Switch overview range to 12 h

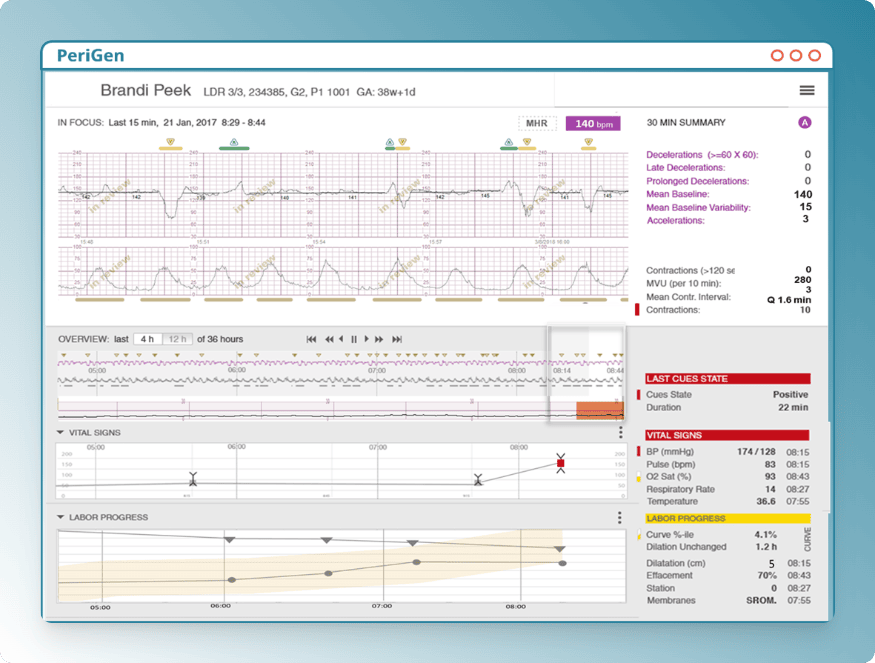coord(177,339)
